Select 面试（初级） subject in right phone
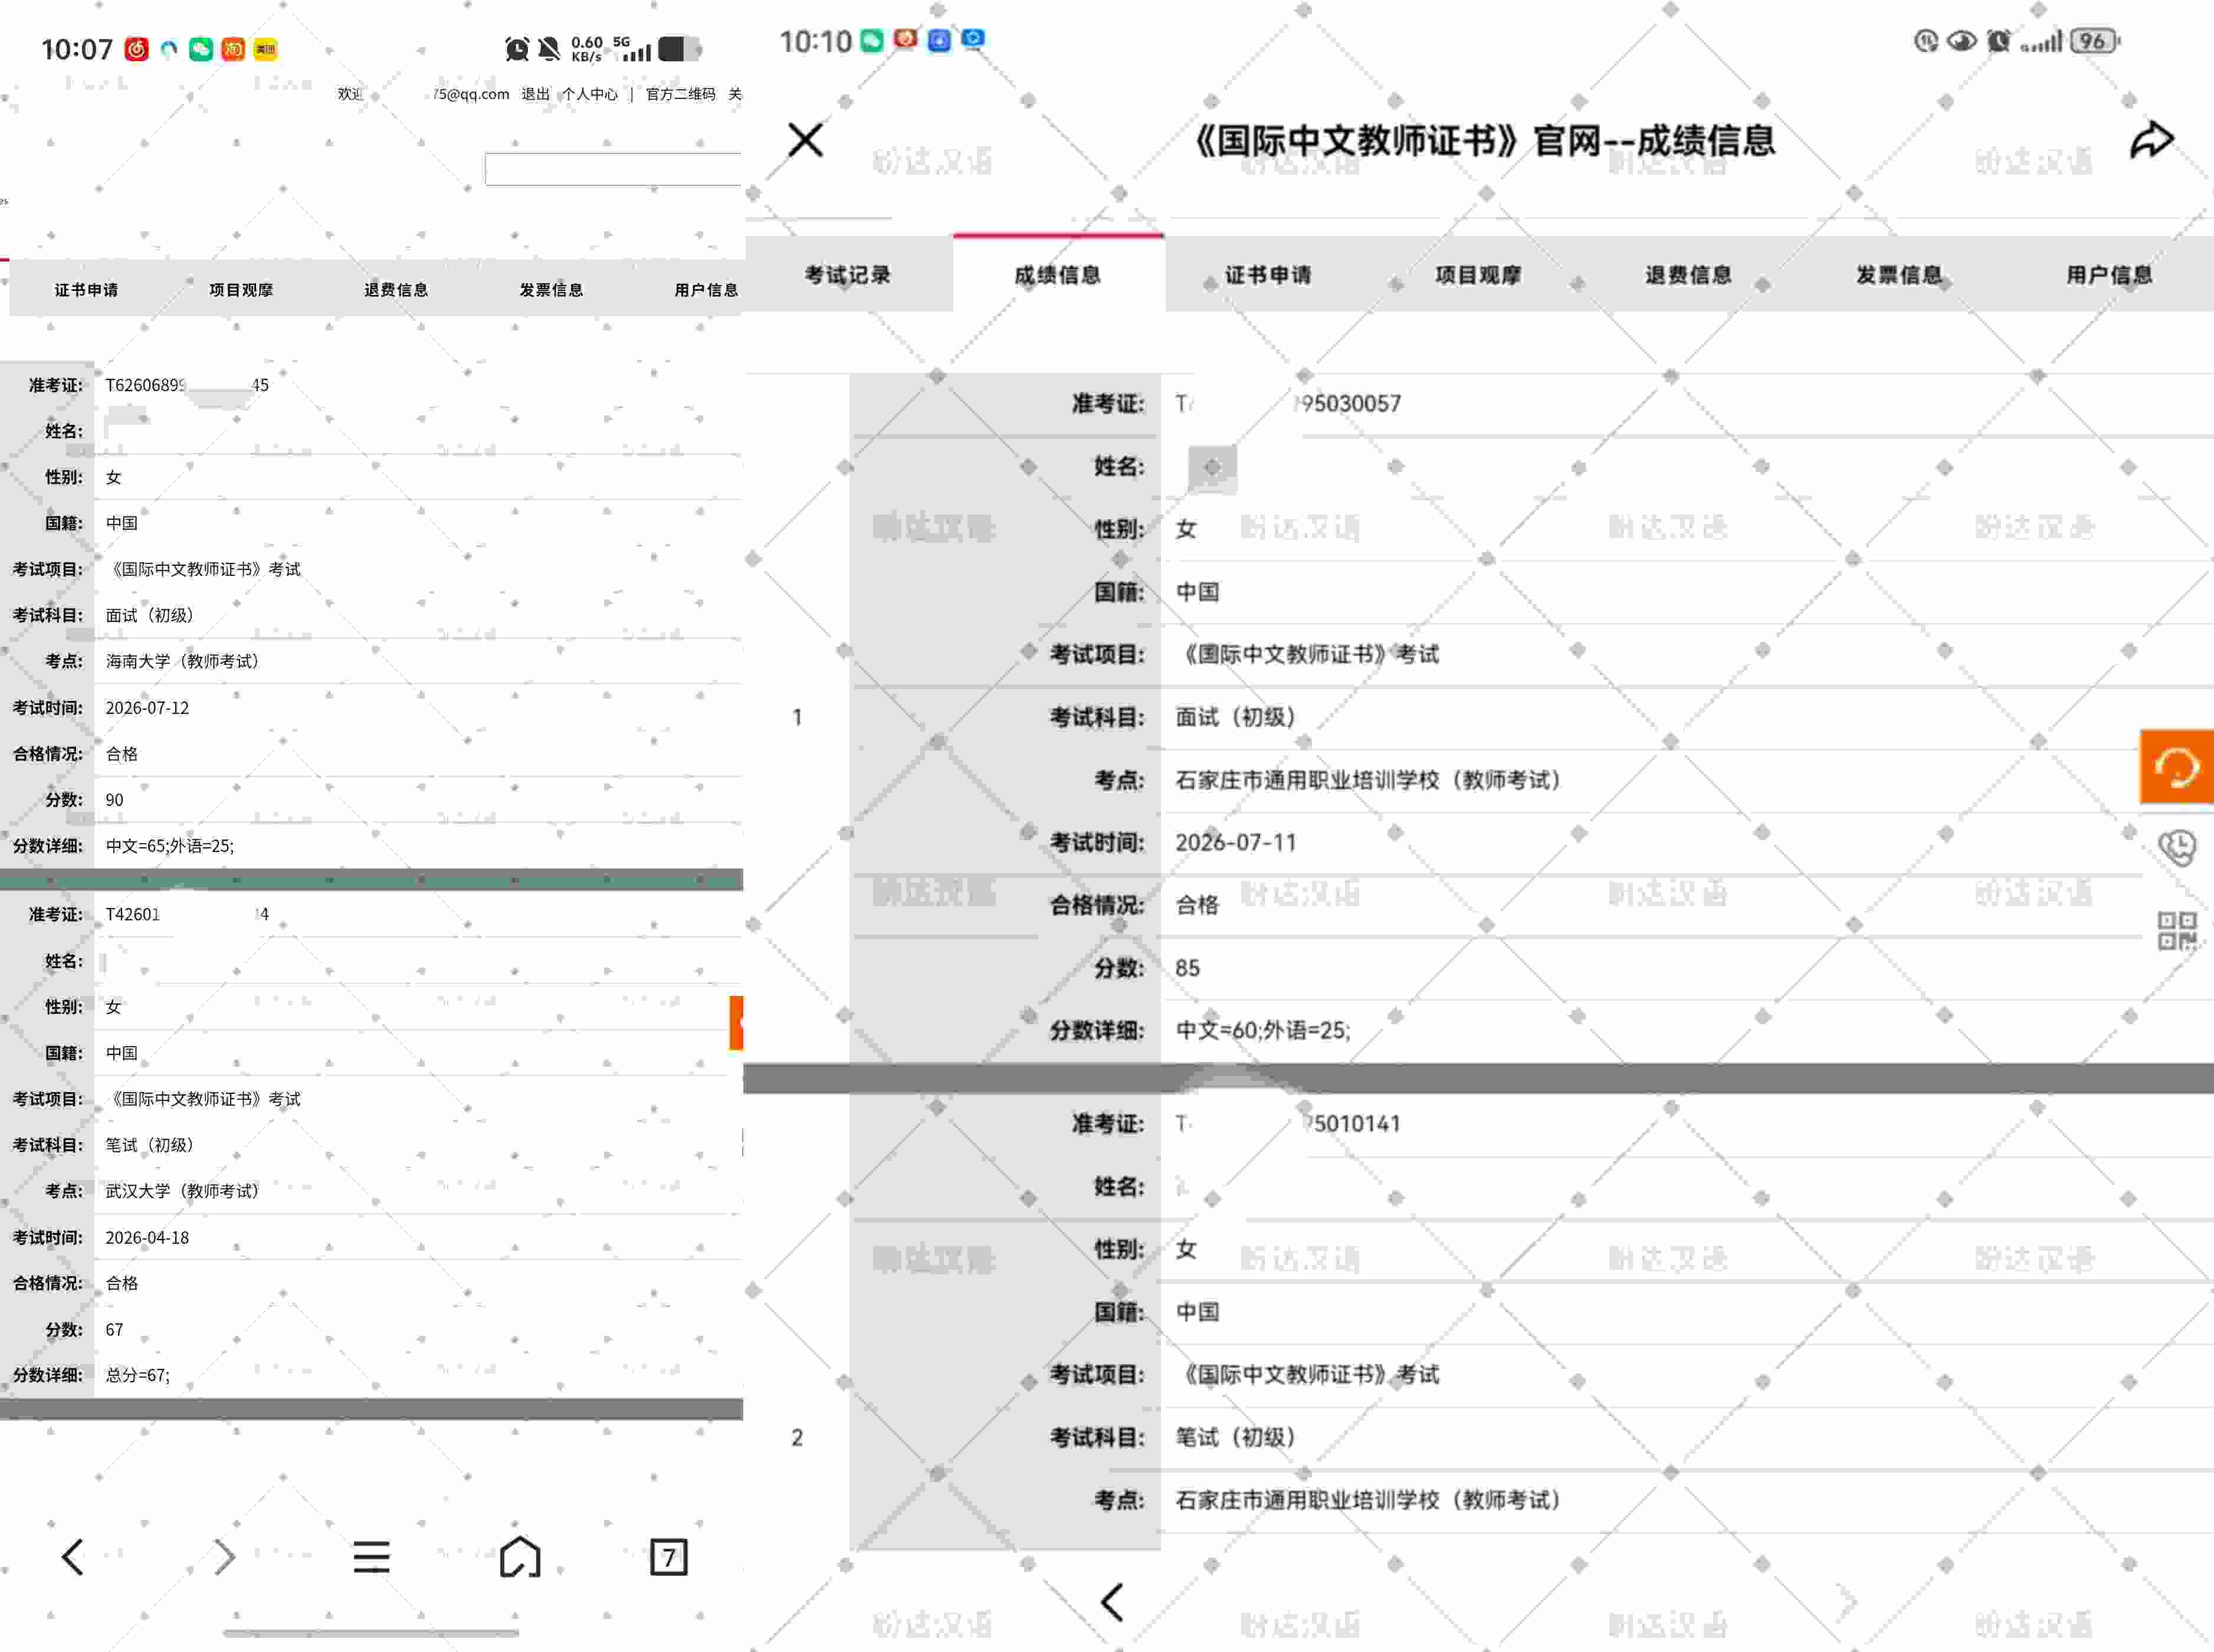 (x=1236, y=717)
